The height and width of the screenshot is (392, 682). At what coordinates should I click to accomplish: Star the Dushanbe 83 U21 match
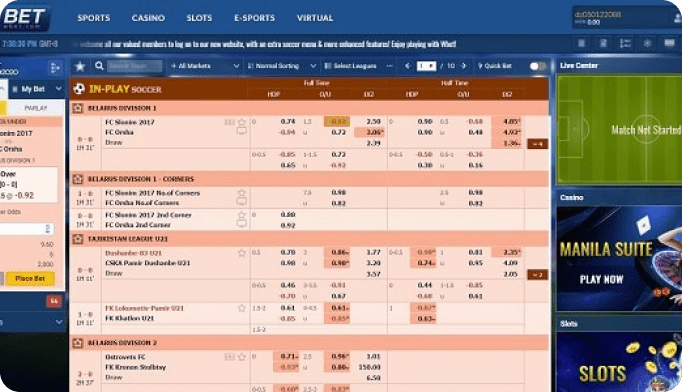242,253
